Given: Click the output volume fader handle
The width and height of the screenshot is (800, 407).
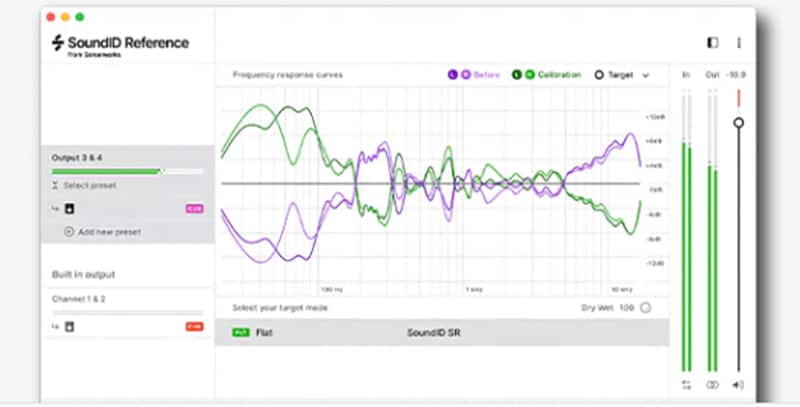Looking at the screenshot, I should tap(738, 122).
